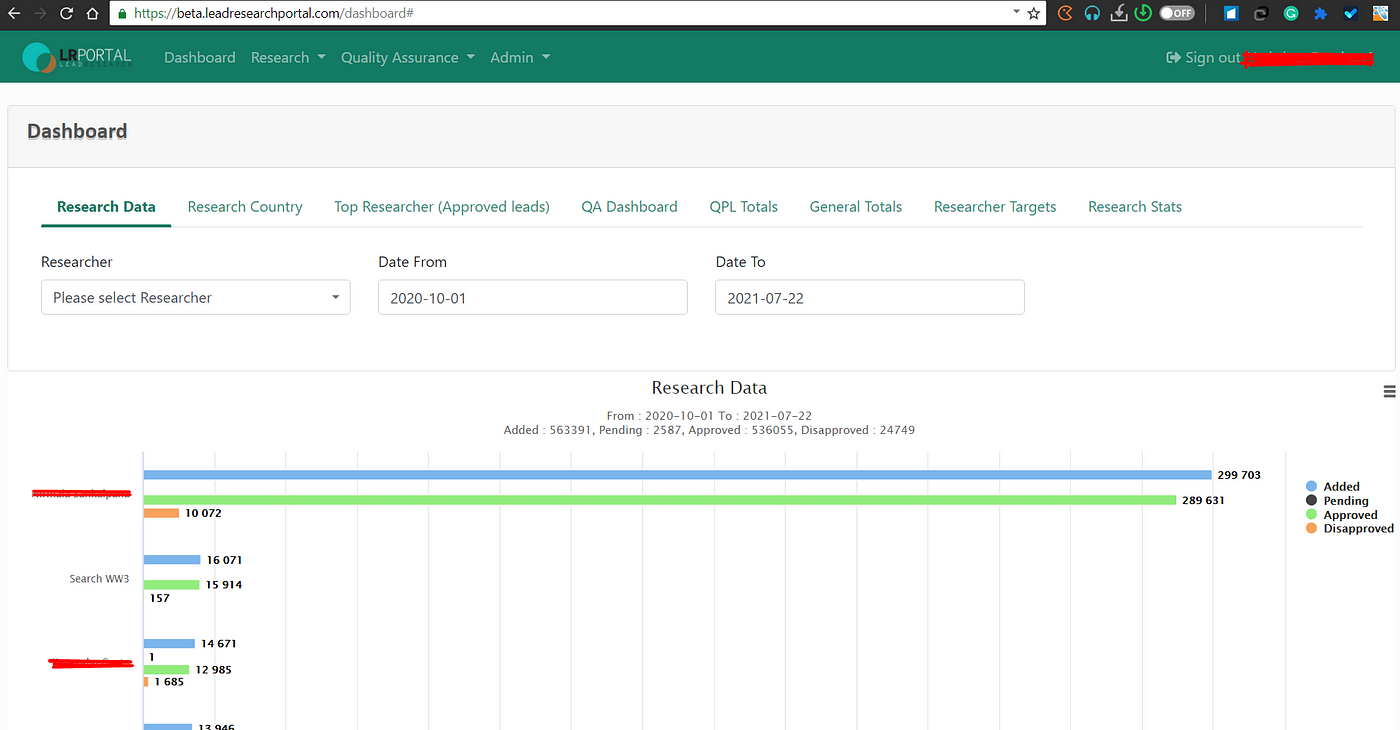Screen dimensions: 1400x730
Task: Toggle the Added series in legend
Action: click(x=1333, y=487)
